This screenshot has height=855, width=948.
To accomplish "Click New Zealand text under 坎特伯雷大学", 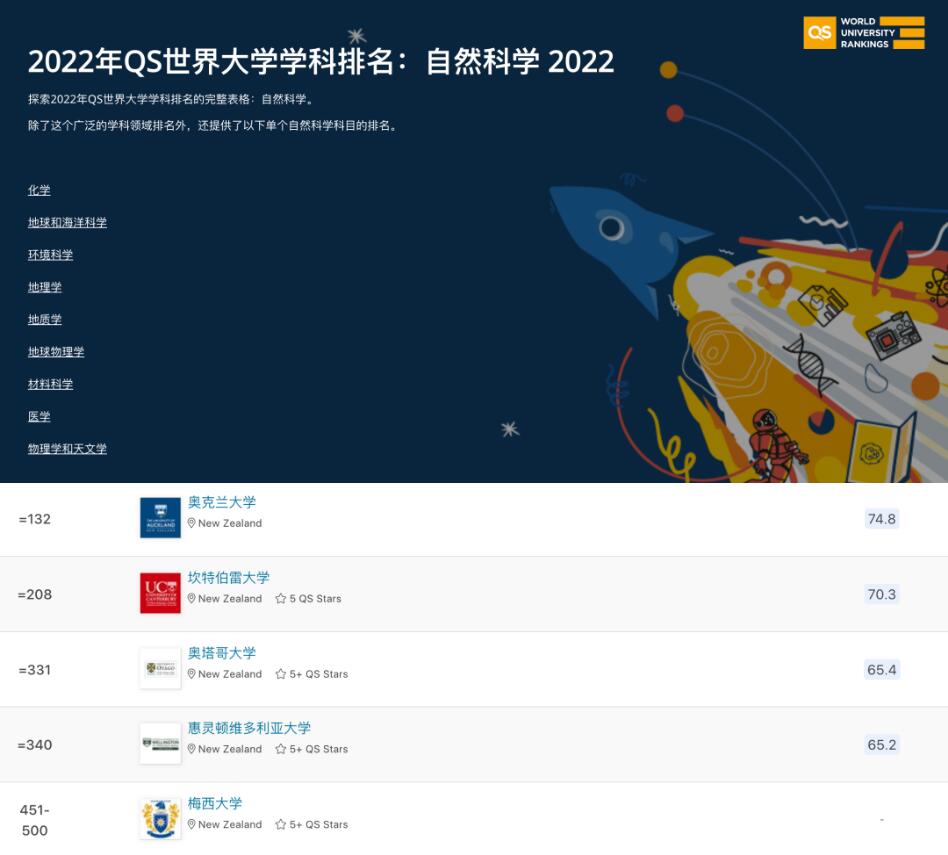I will [230, 599].
